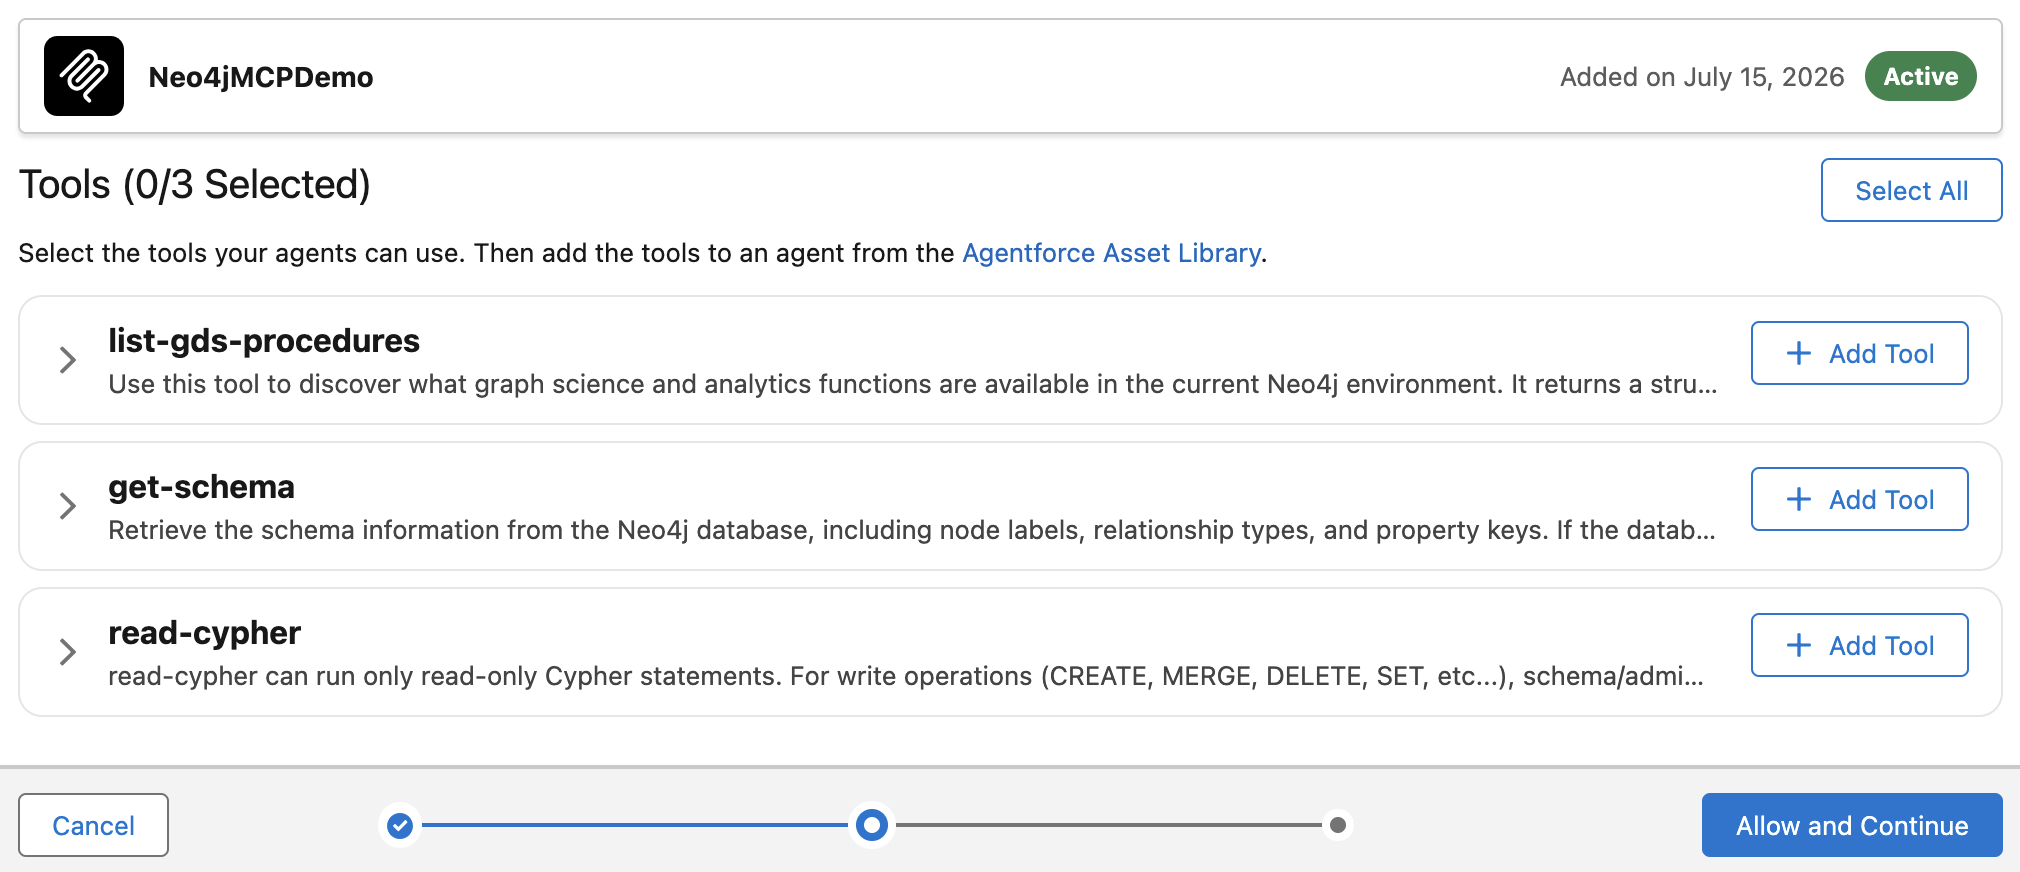Viewport: 2020px width, 872px height.
Task: Click the get-schema description starting with Retrieve
Action: [x=912, y=530]
